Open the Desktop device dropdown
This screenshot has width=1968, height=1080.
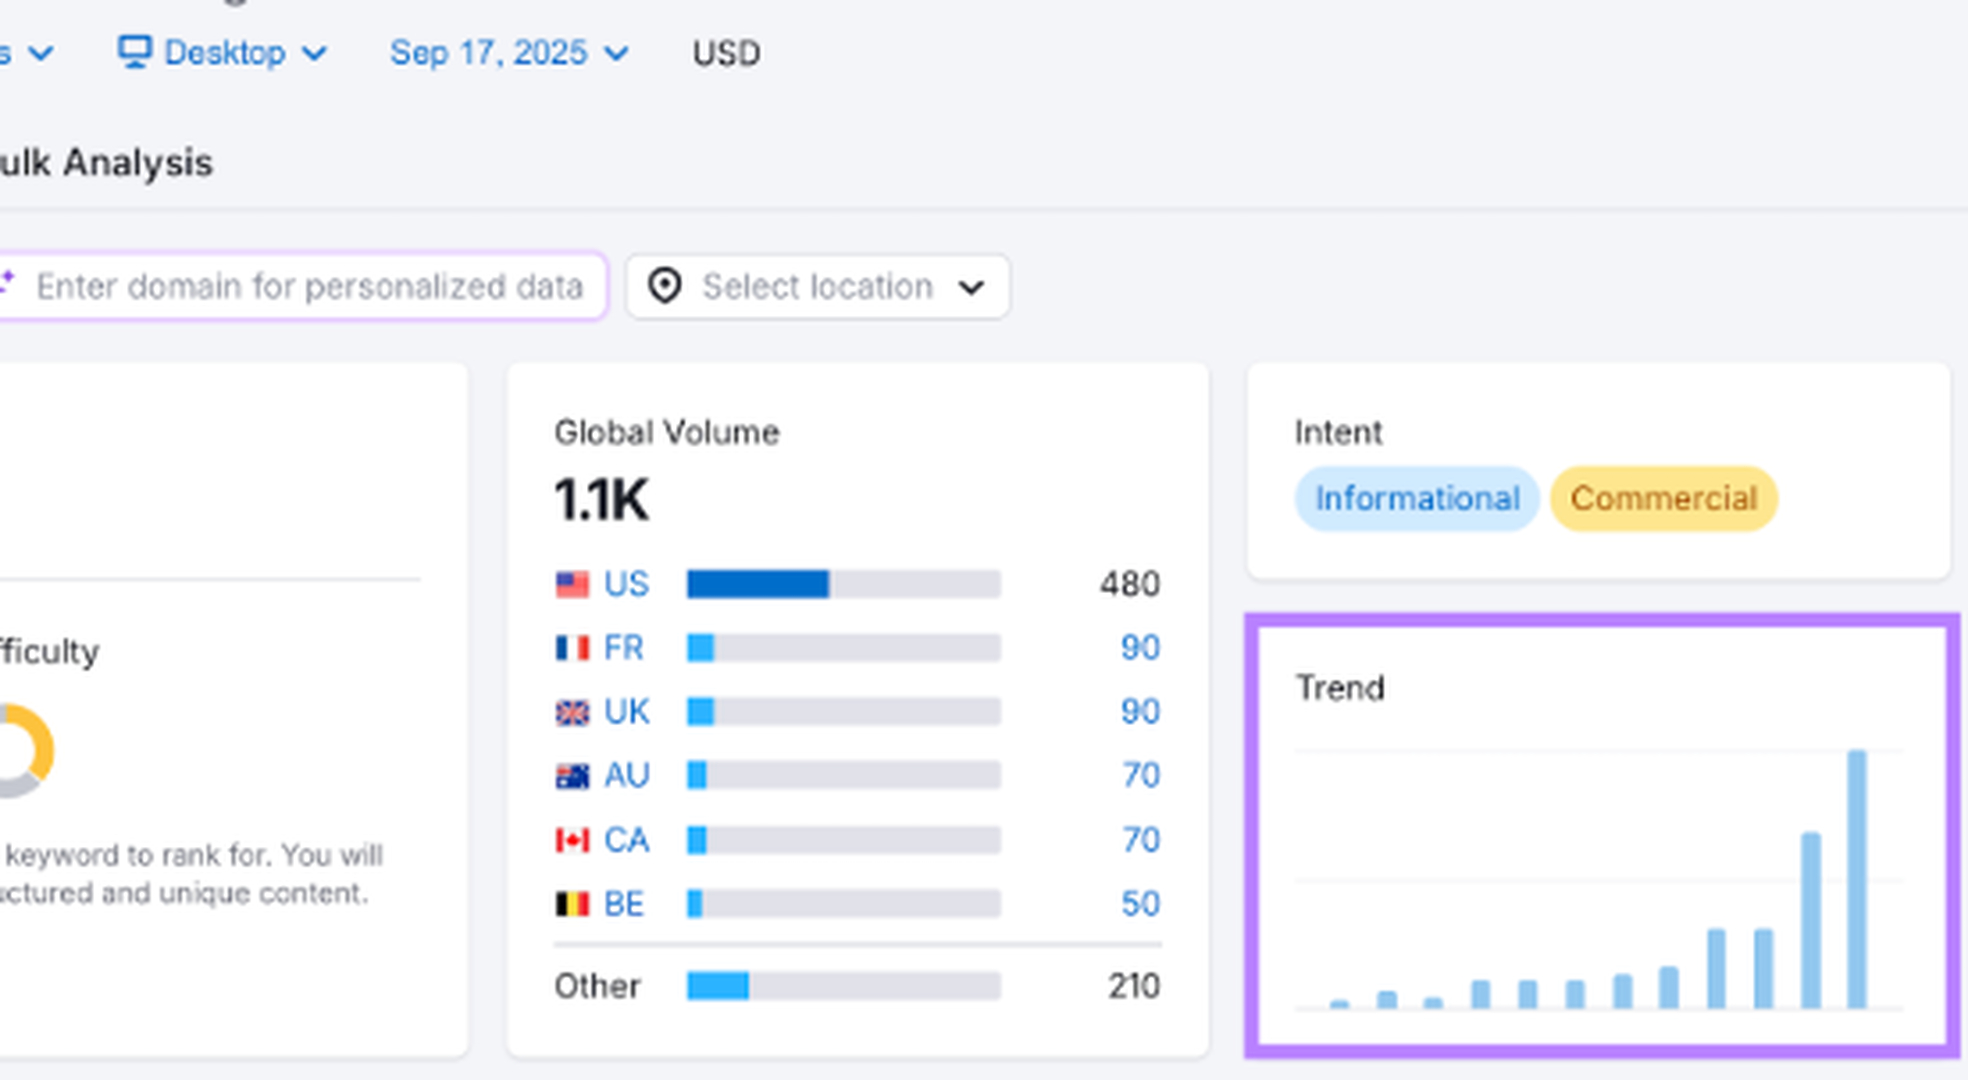(224, 52)
